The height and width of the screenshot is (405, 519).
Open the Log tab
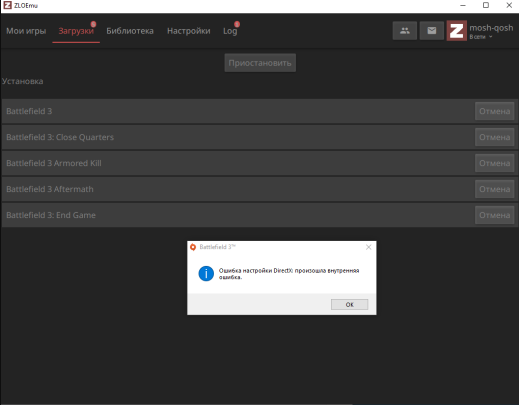pos(230,31)
